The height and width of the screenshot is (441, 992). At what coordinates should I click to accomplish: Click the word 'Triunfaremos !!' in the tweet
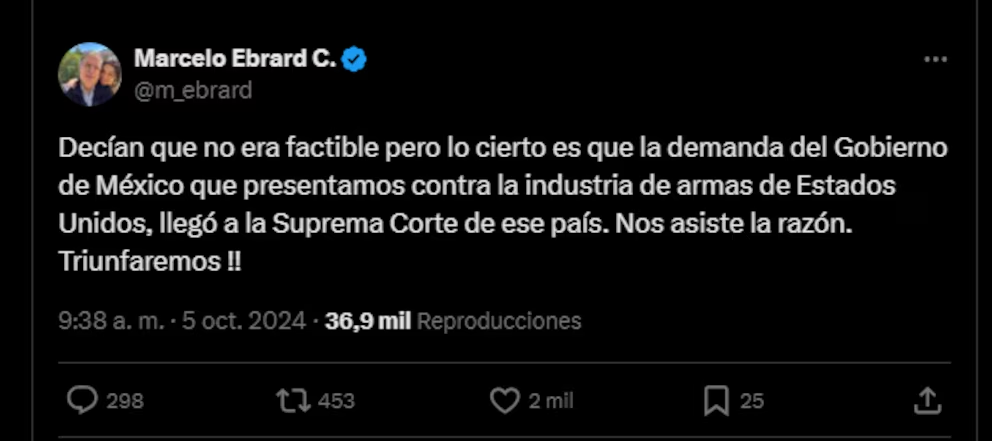point(150,262)
